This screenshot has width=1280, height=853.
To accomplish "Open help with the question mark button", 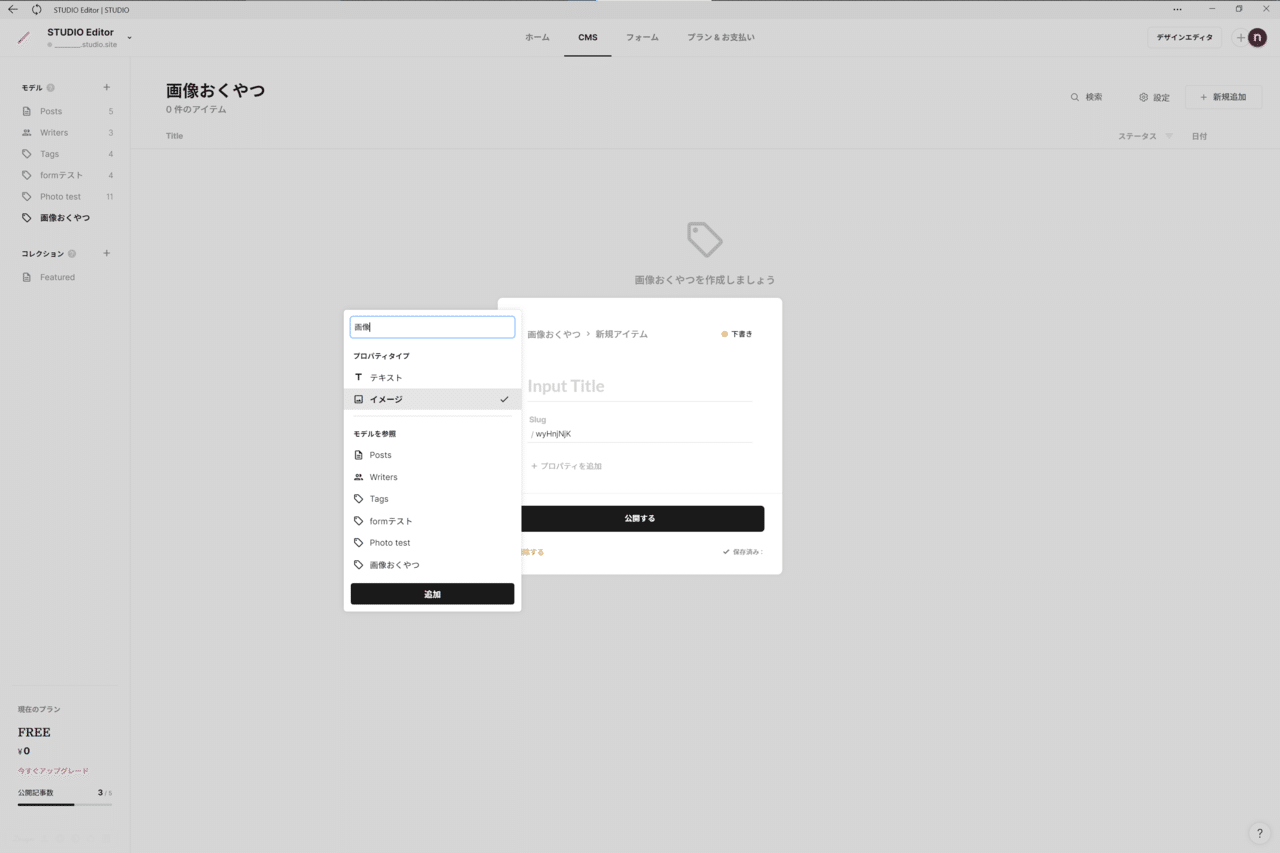I will tap(1260, 834).
